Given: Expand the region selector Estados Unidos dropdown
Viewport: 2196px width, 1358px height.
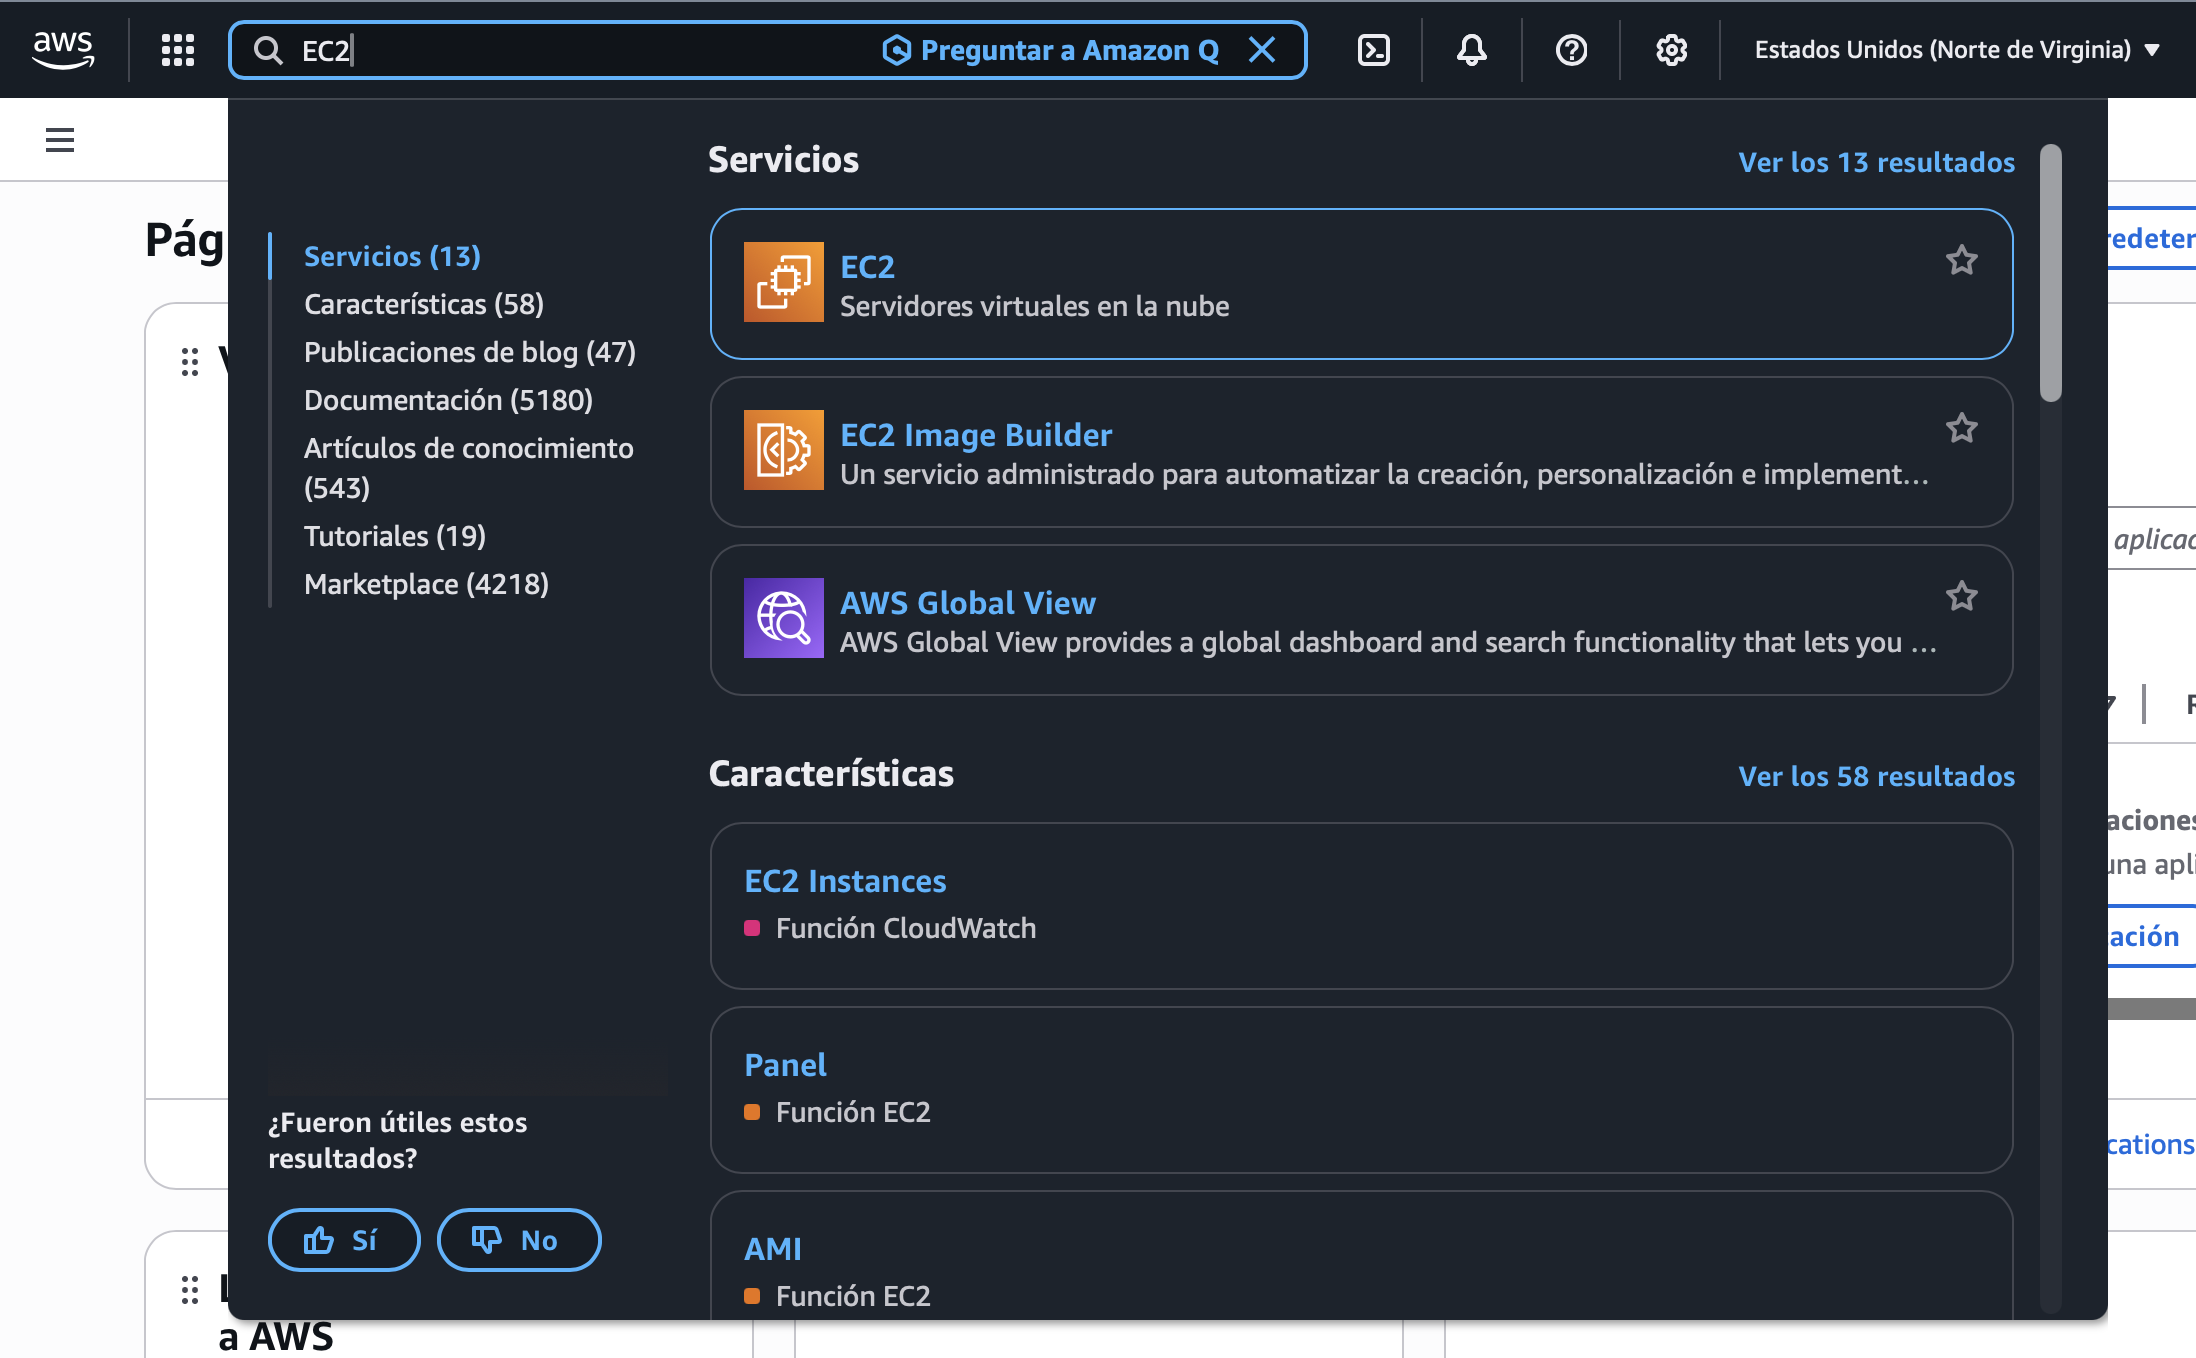Looking at the screenshot, I should (1956, 50).
